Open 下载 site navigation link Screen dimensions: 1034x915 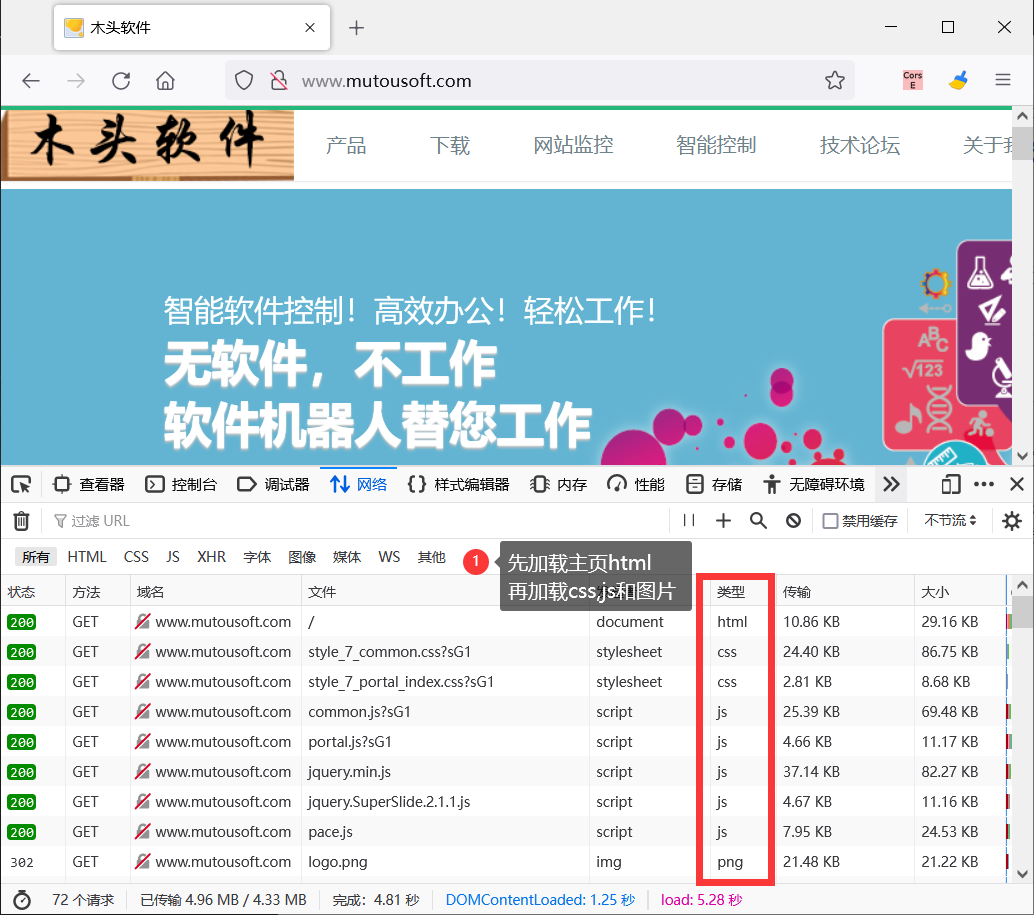pos(450,145)
